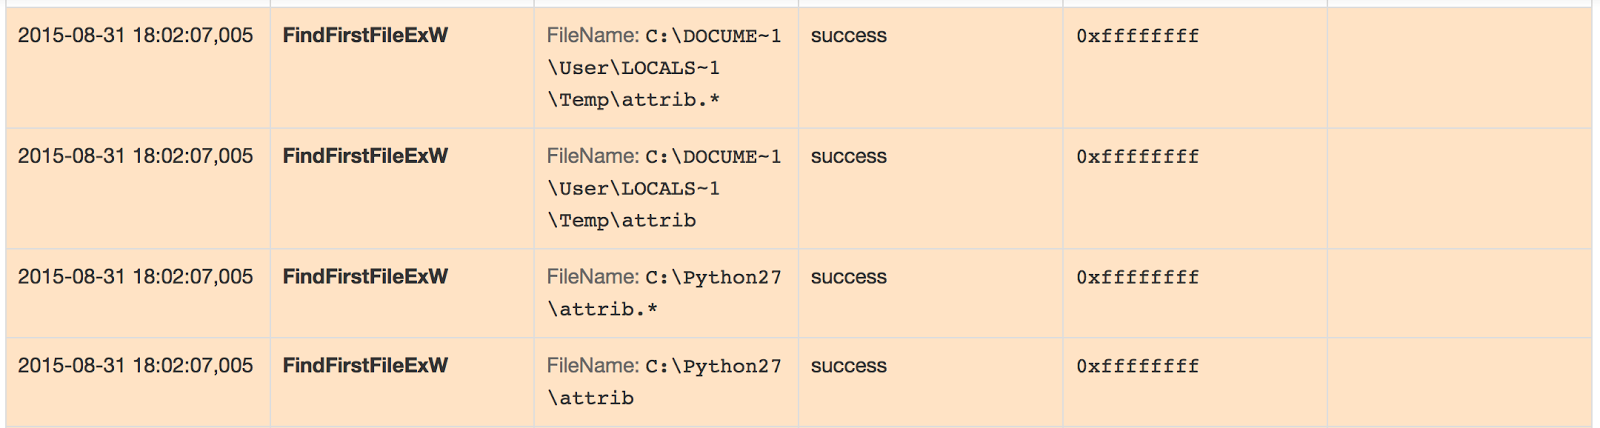Click the FileName argument C:\Python27\attrib without wildcard
Screen dimensions: 1600x428
point(664,382)
